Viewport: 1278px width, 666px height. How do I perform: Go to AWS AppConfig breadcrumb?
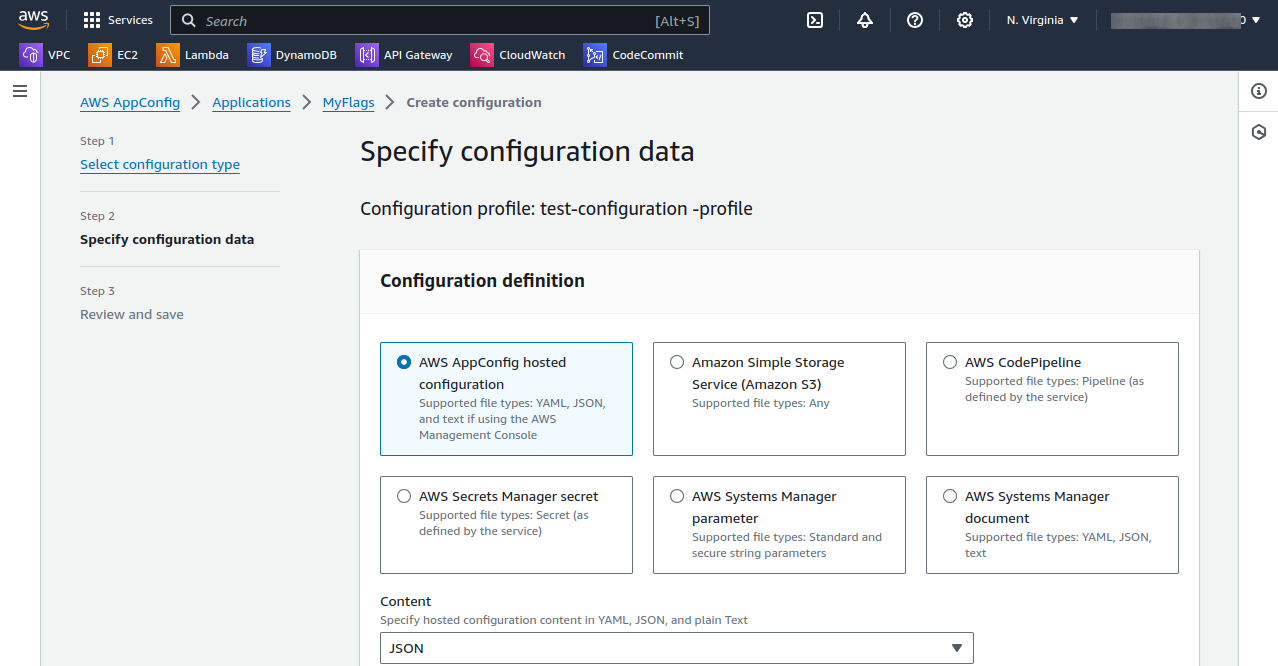[x=130, y=102]
